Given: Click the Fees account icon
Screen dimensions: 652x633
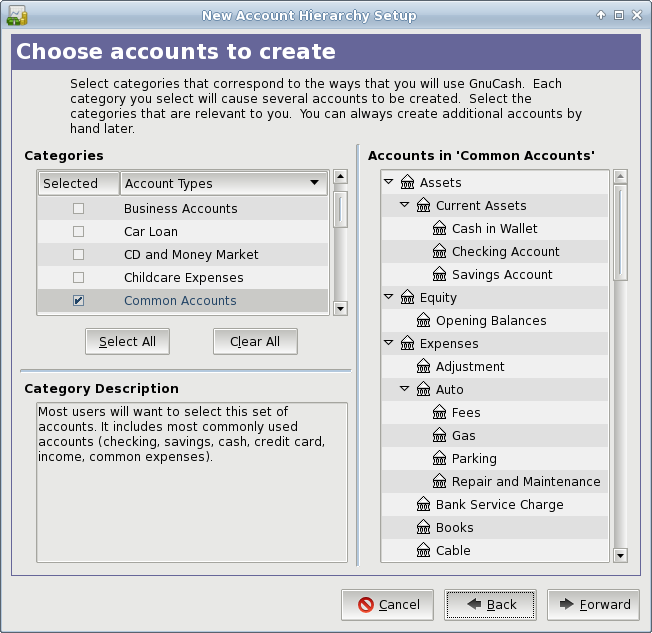Looking at the screenshot, I should click(x=440, y=412).
